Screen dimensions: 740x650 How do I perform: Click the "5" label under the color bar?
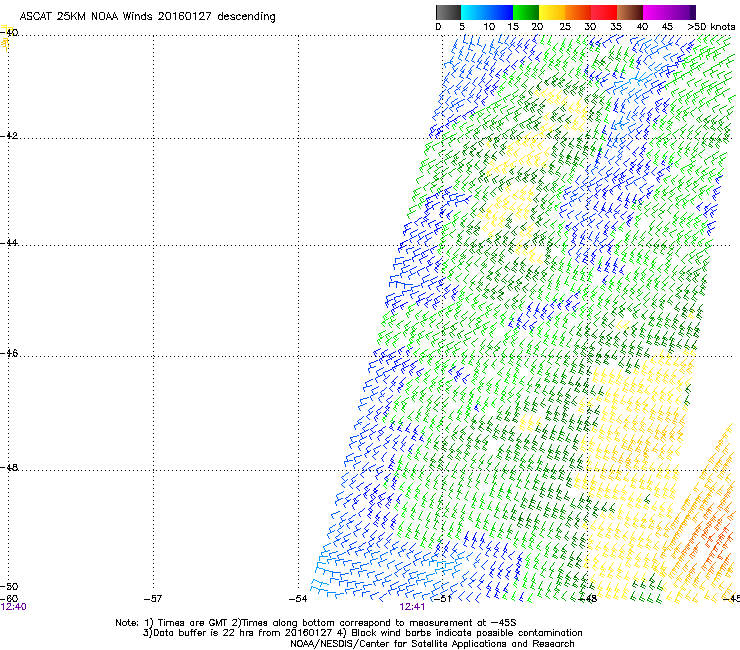click(462, 27)
